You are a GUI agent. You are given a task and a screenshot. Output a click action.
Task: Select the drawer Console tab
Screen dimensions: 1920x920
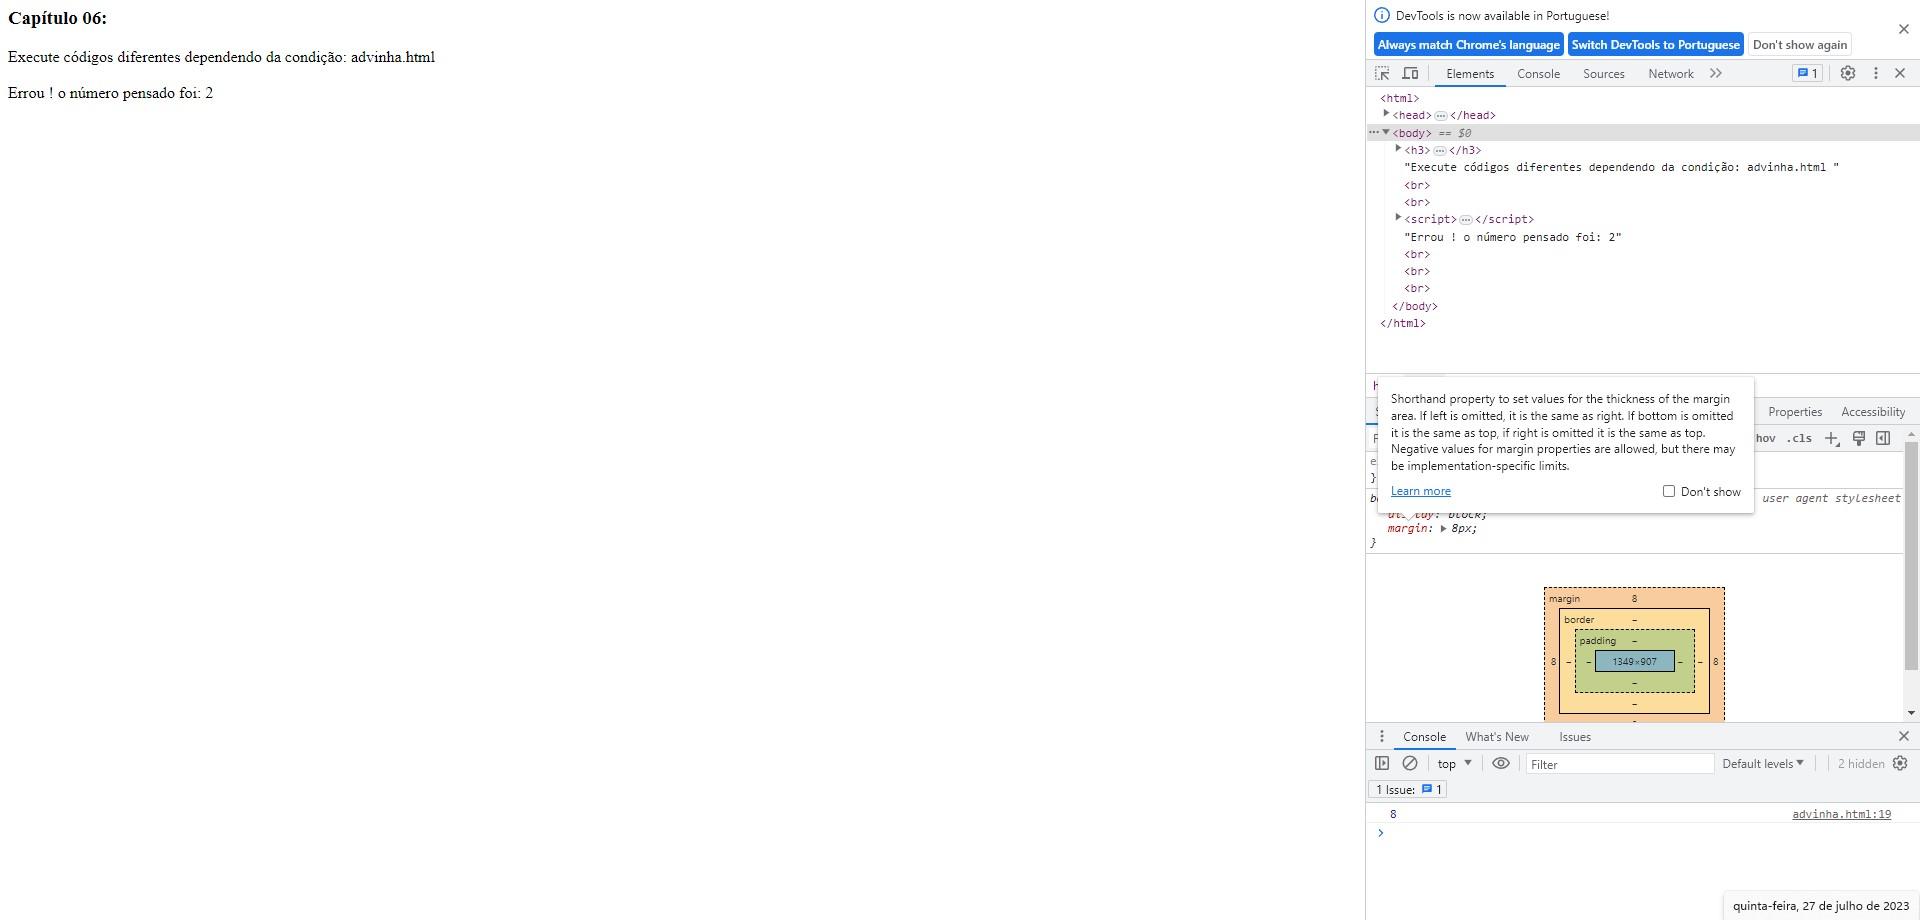[x=1424, y=737]
